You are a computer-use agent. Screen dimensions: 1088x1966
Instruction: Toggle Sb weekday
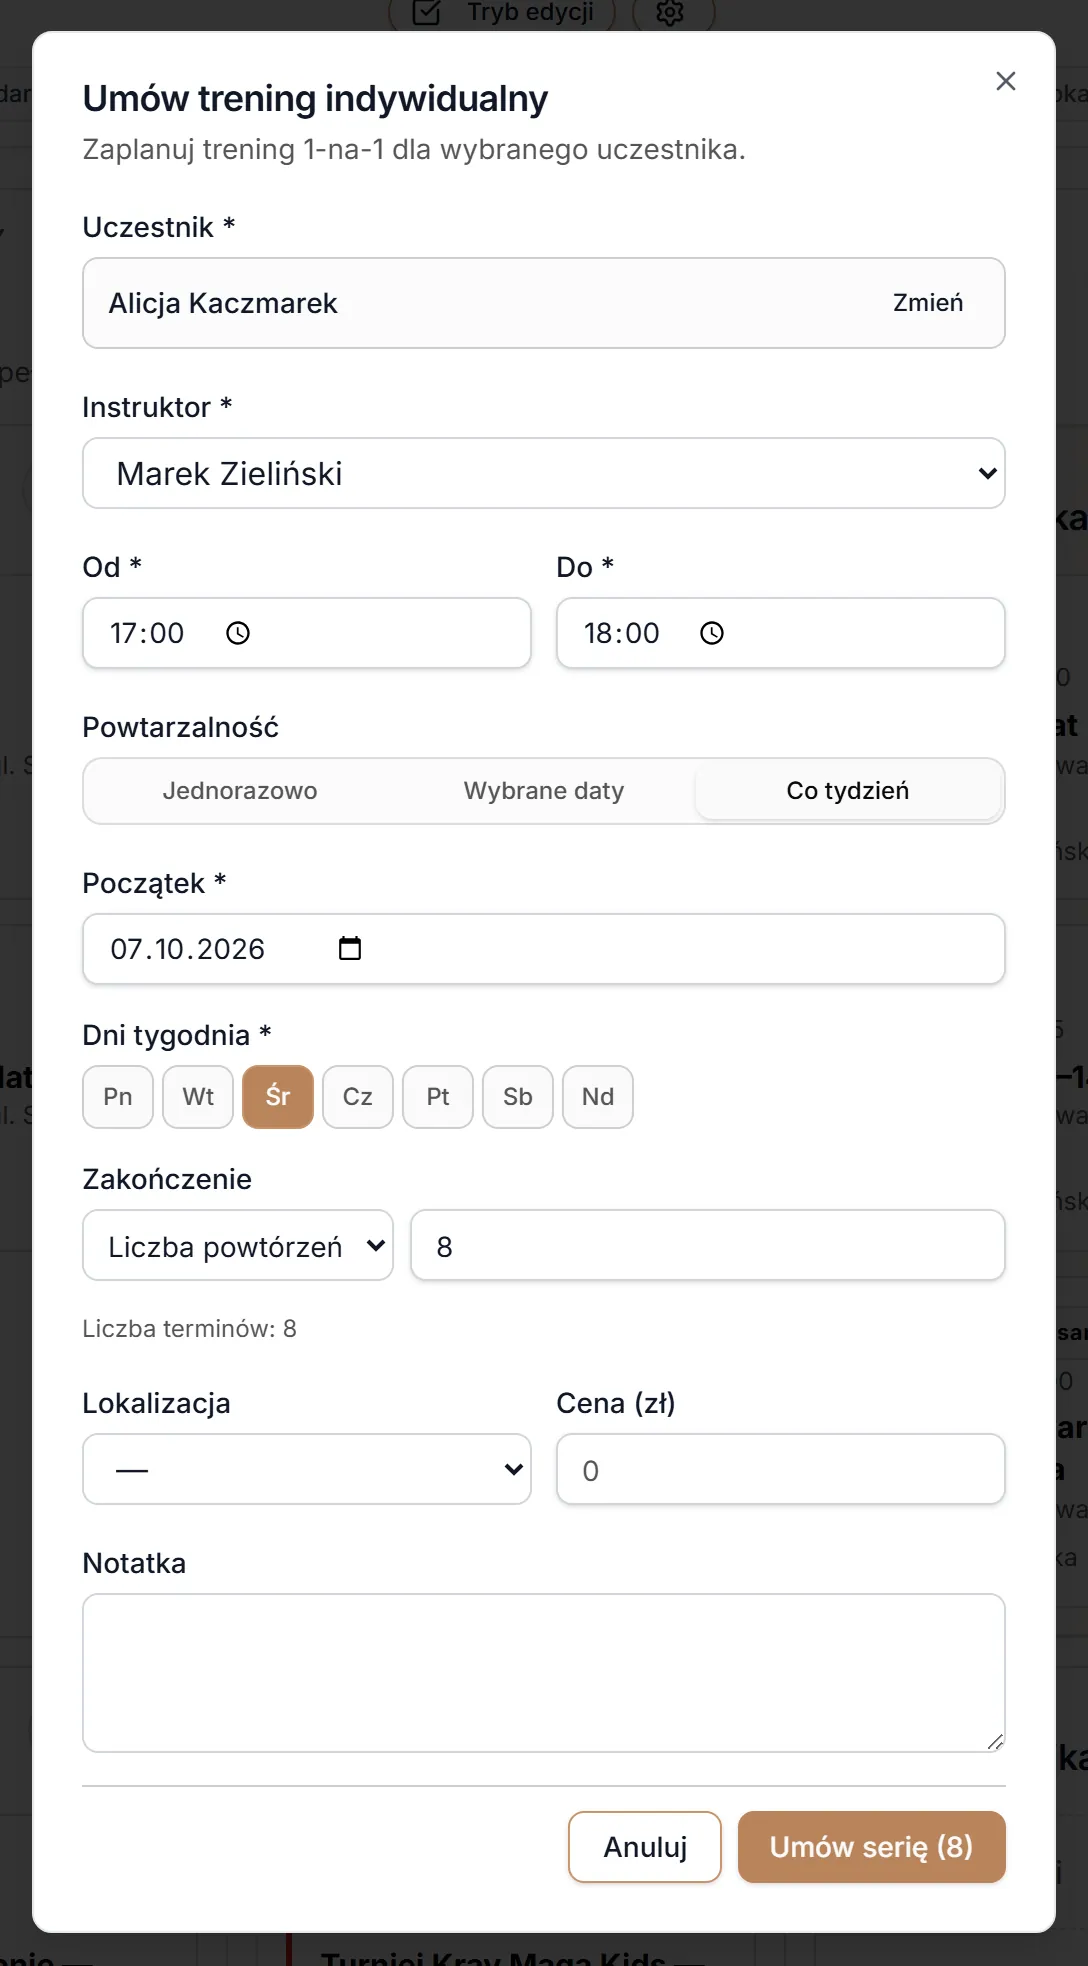(518, 1097)
